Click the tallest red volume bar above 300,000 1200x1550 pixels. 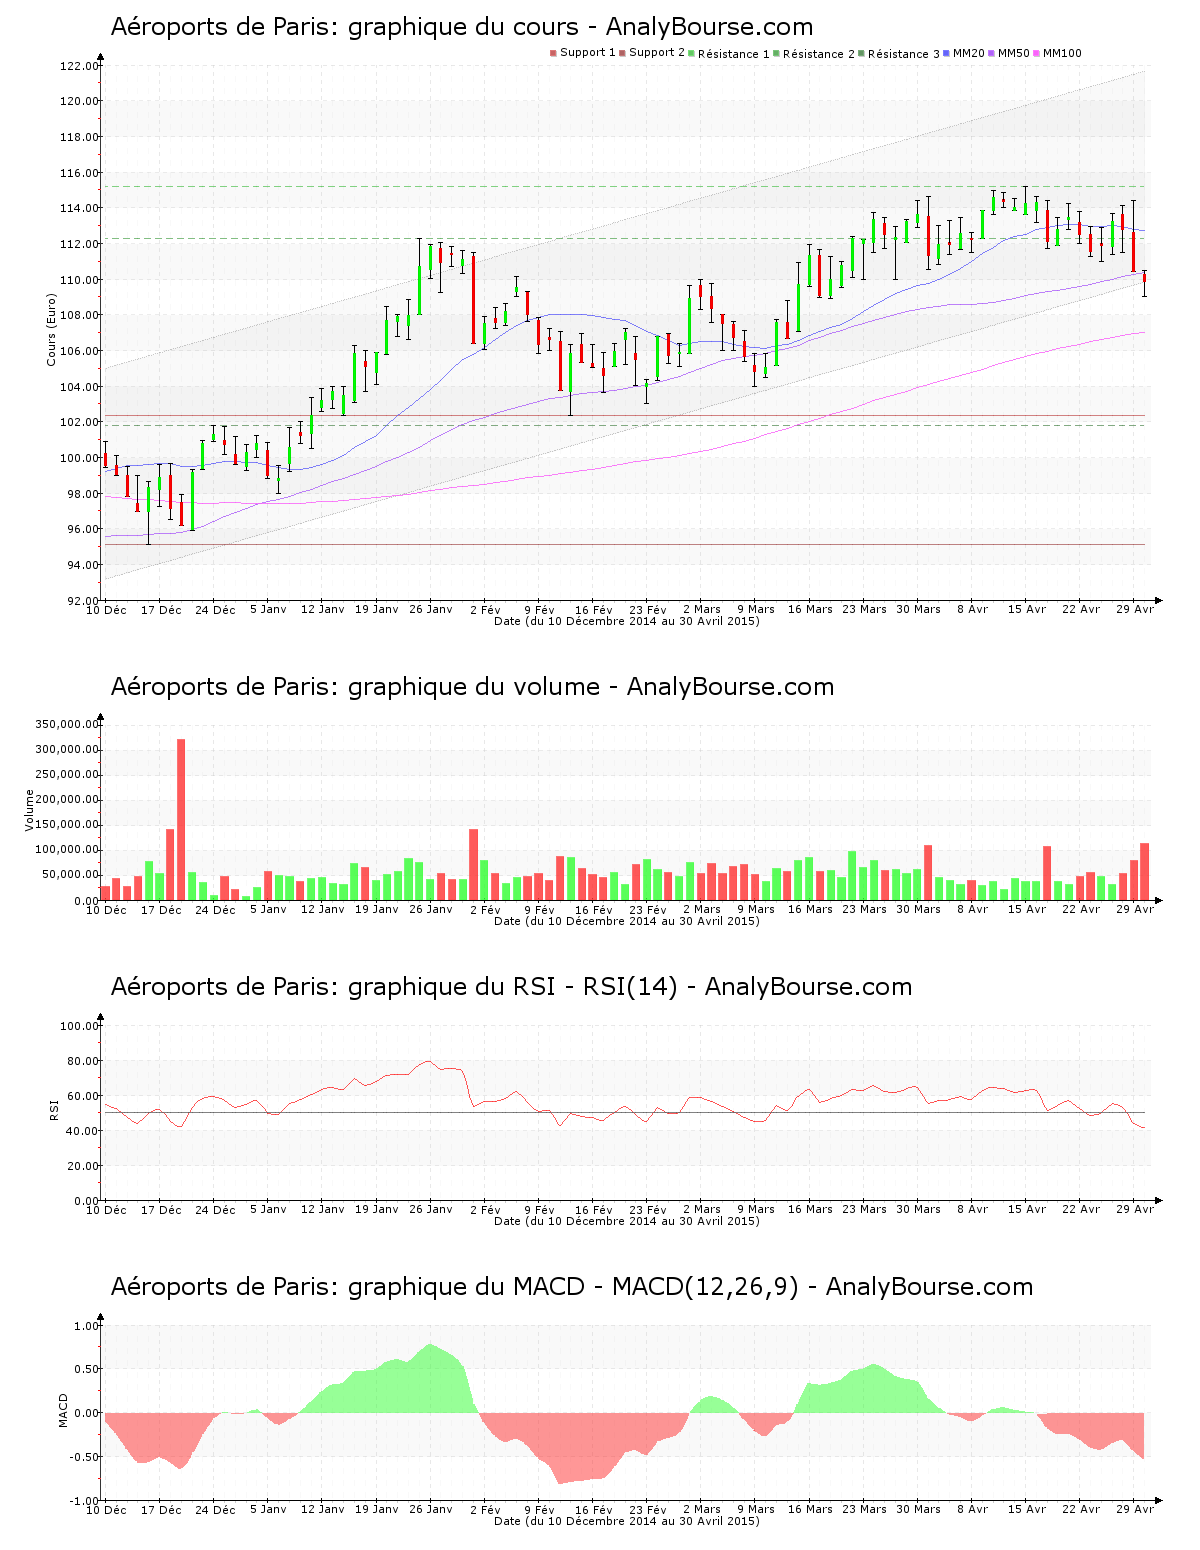[x=181, y=820]
